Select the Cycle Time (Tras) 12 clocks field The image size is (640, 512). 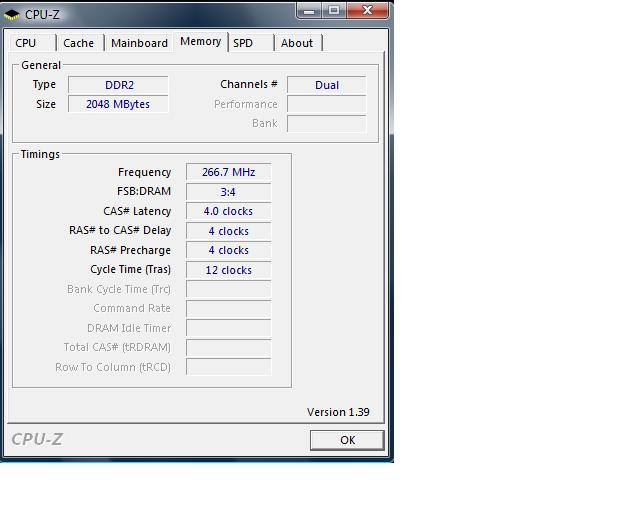tap(228, 270)
